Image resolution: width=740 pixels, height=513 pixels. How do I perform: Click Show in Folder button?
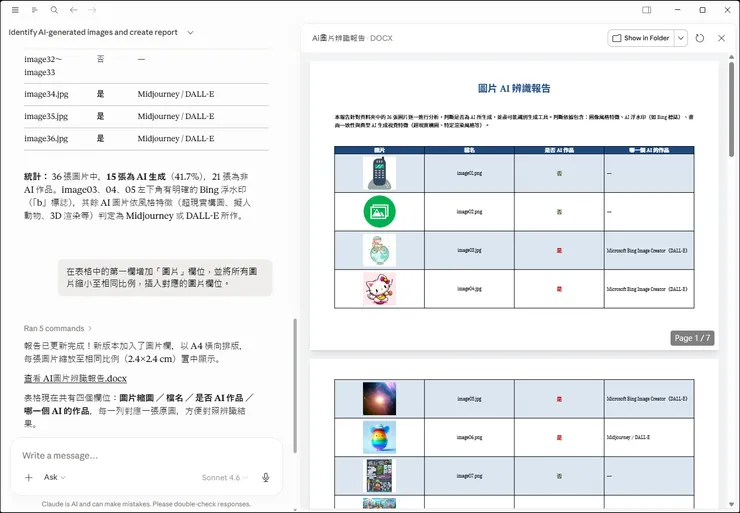click(641, 38)
